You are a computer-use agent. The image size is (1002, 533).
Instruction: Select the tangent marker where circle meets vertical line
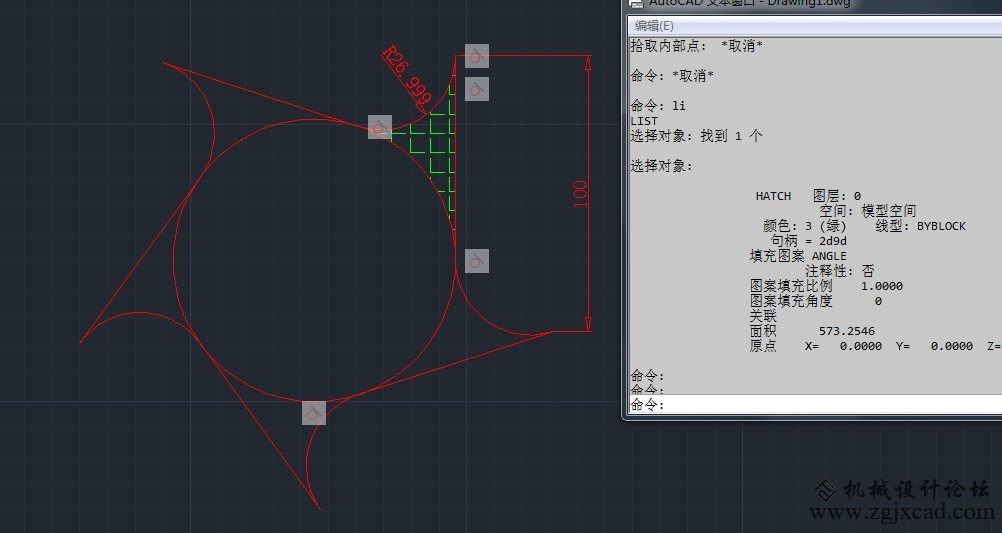(477, 261)
